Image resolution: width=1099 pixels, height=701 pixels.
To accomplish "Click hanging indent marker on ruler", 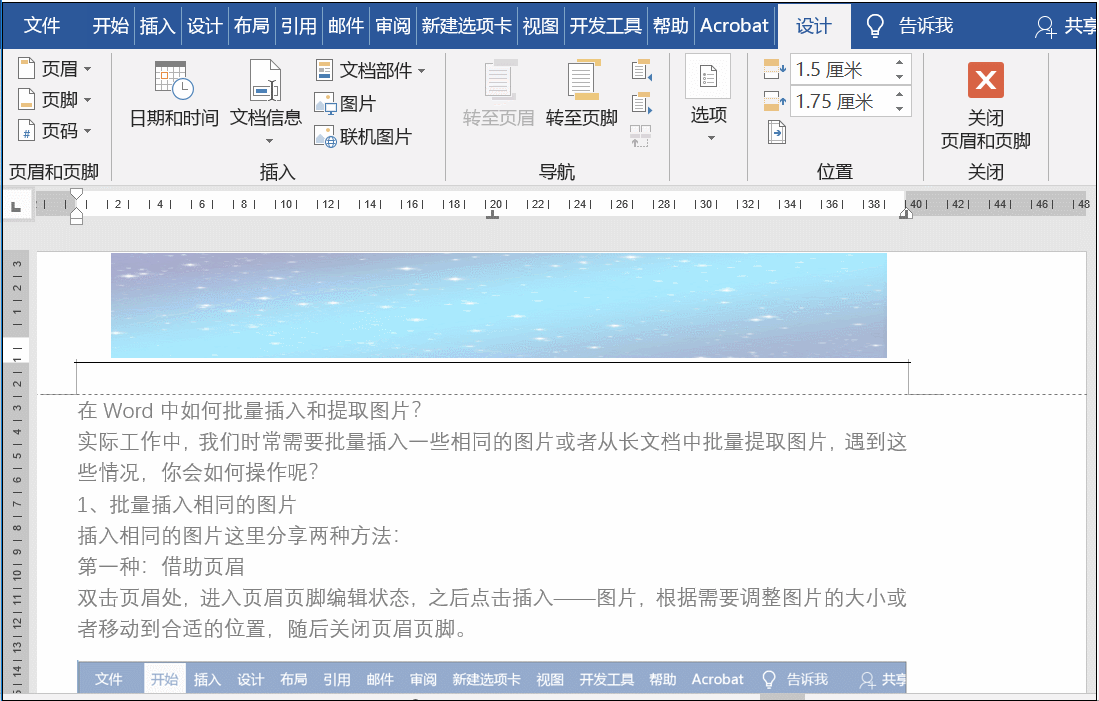I will pyautogui.click(x=76, y=212).
